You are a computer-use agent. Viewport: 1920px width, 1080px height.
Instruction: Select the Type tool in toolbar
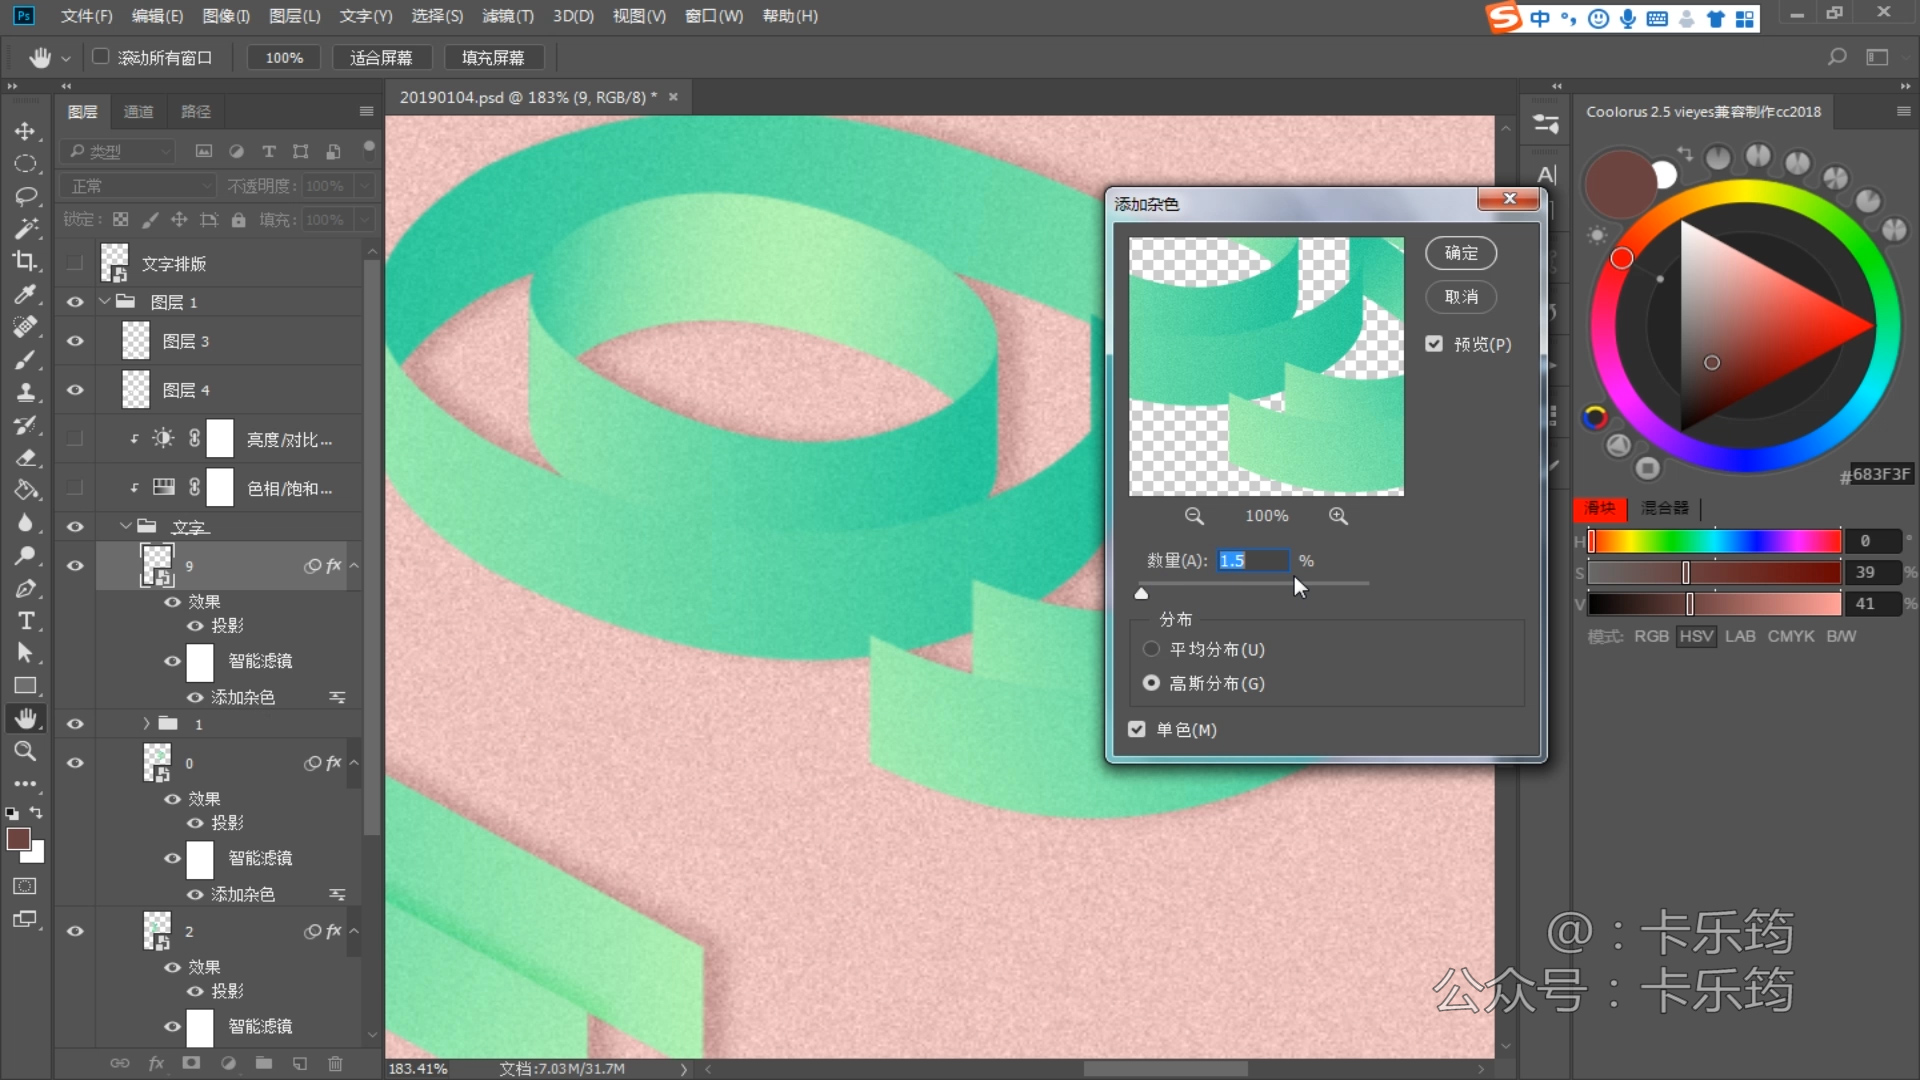pyautogui.click(x=25, y=621)
